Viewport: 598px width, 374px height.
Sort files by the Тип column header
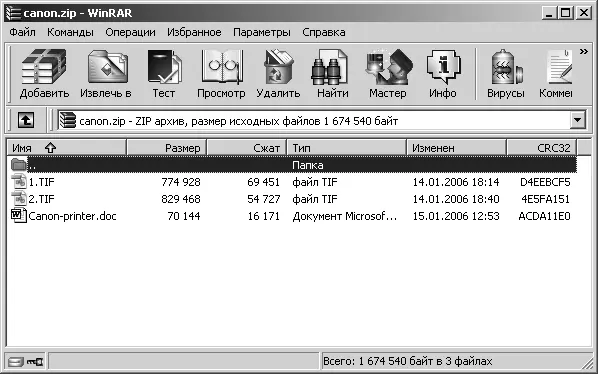coord(347,148)
